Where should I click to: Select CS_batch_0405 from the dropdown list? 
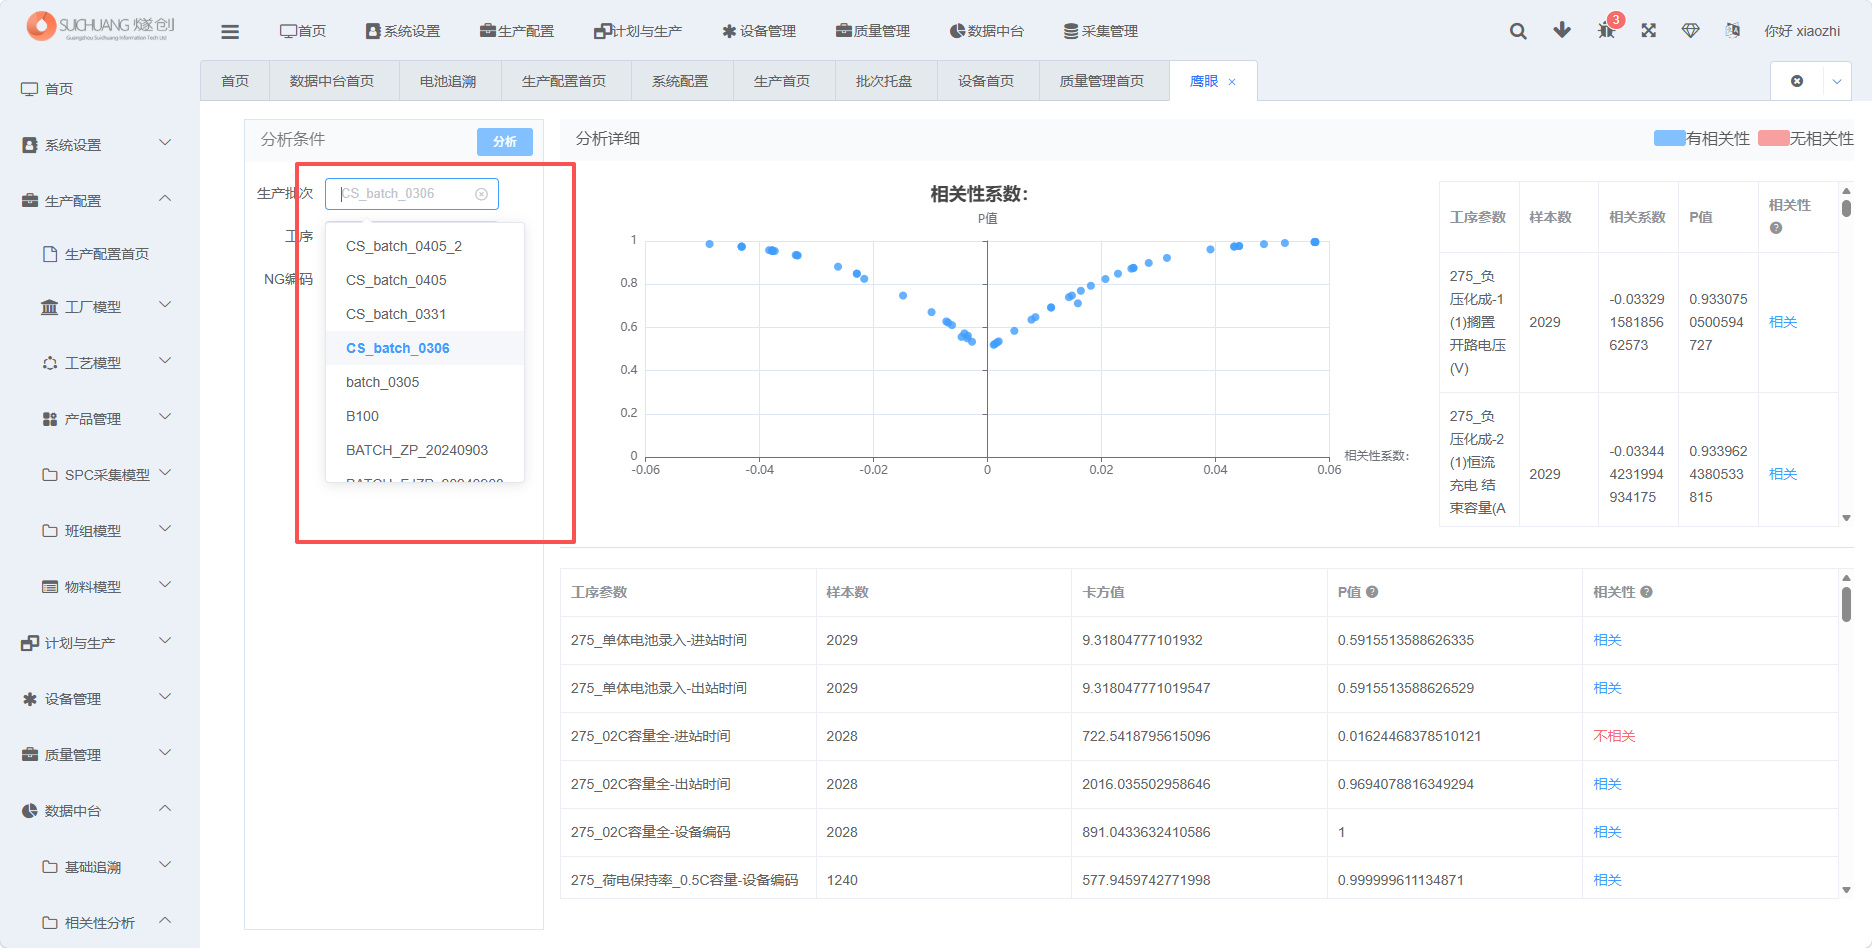pos(425,280)
